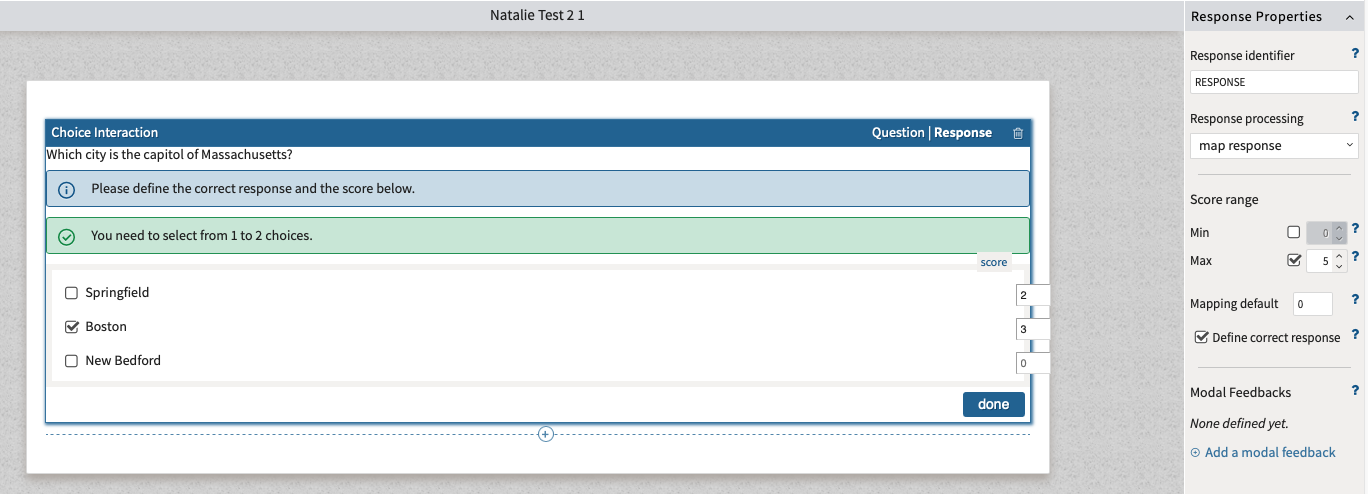Click the done button

tap(993, 404)
